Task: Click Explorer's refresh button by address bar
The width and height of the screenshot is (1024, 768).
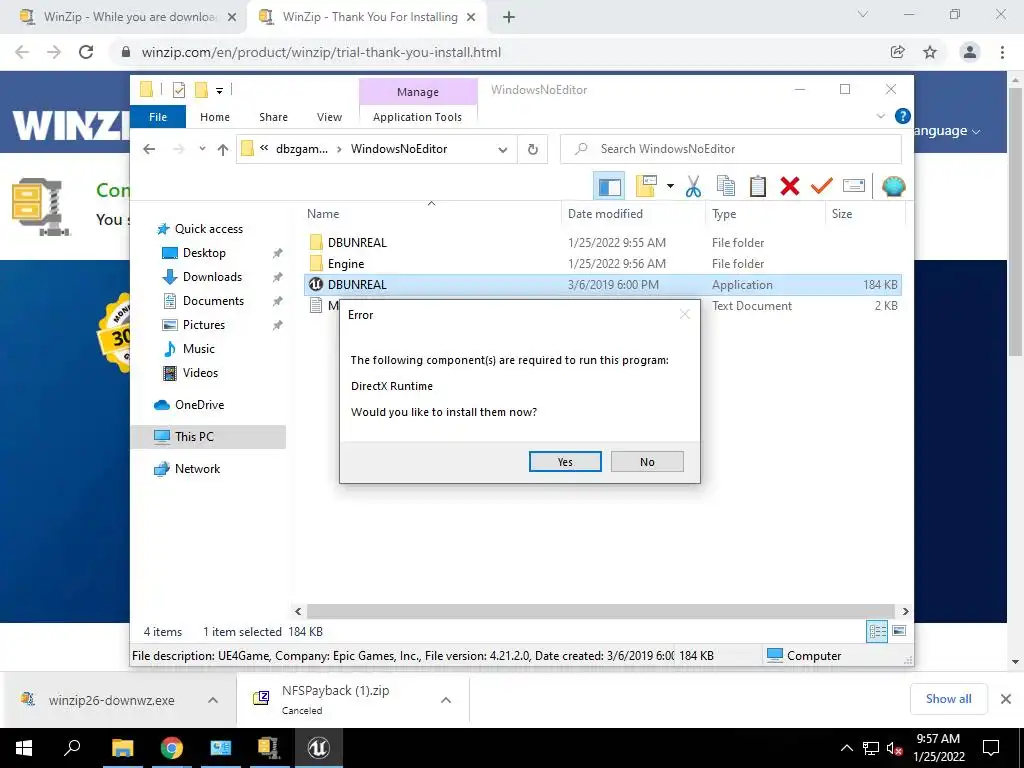Action: pyautogui.click(x=533, y=150)
